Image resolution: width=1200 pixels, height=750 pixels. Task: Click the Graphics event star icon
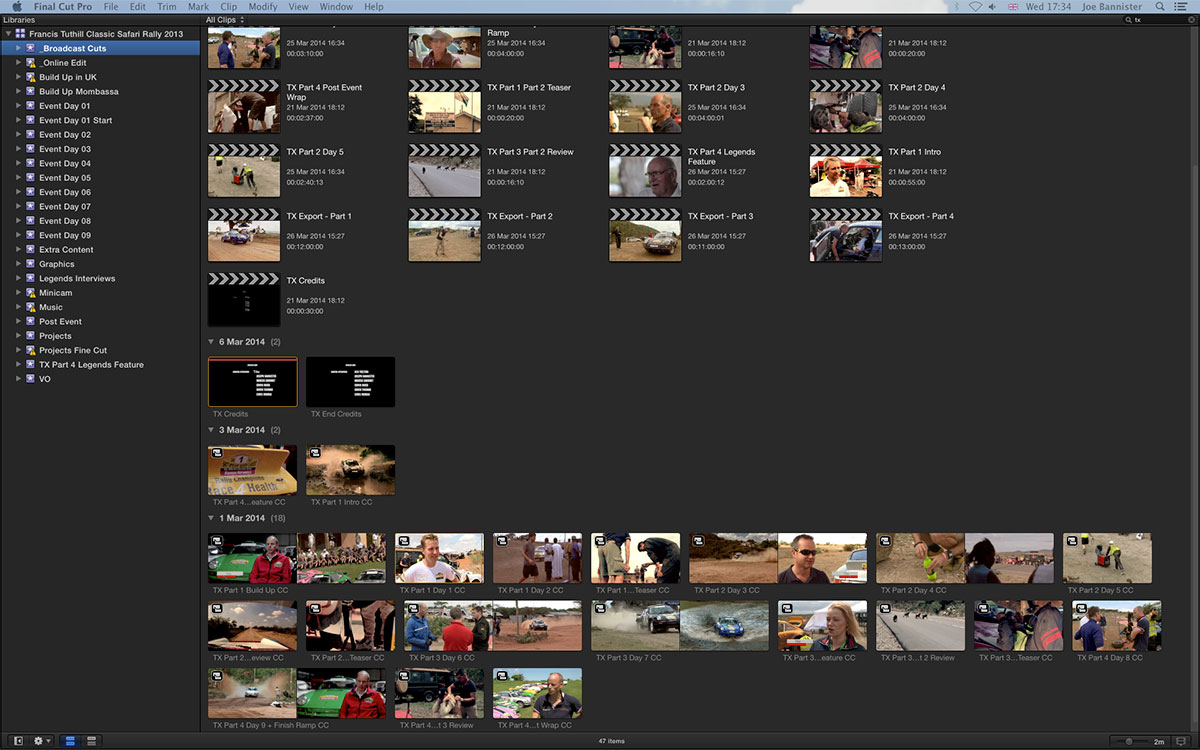[x=31, y=264]
